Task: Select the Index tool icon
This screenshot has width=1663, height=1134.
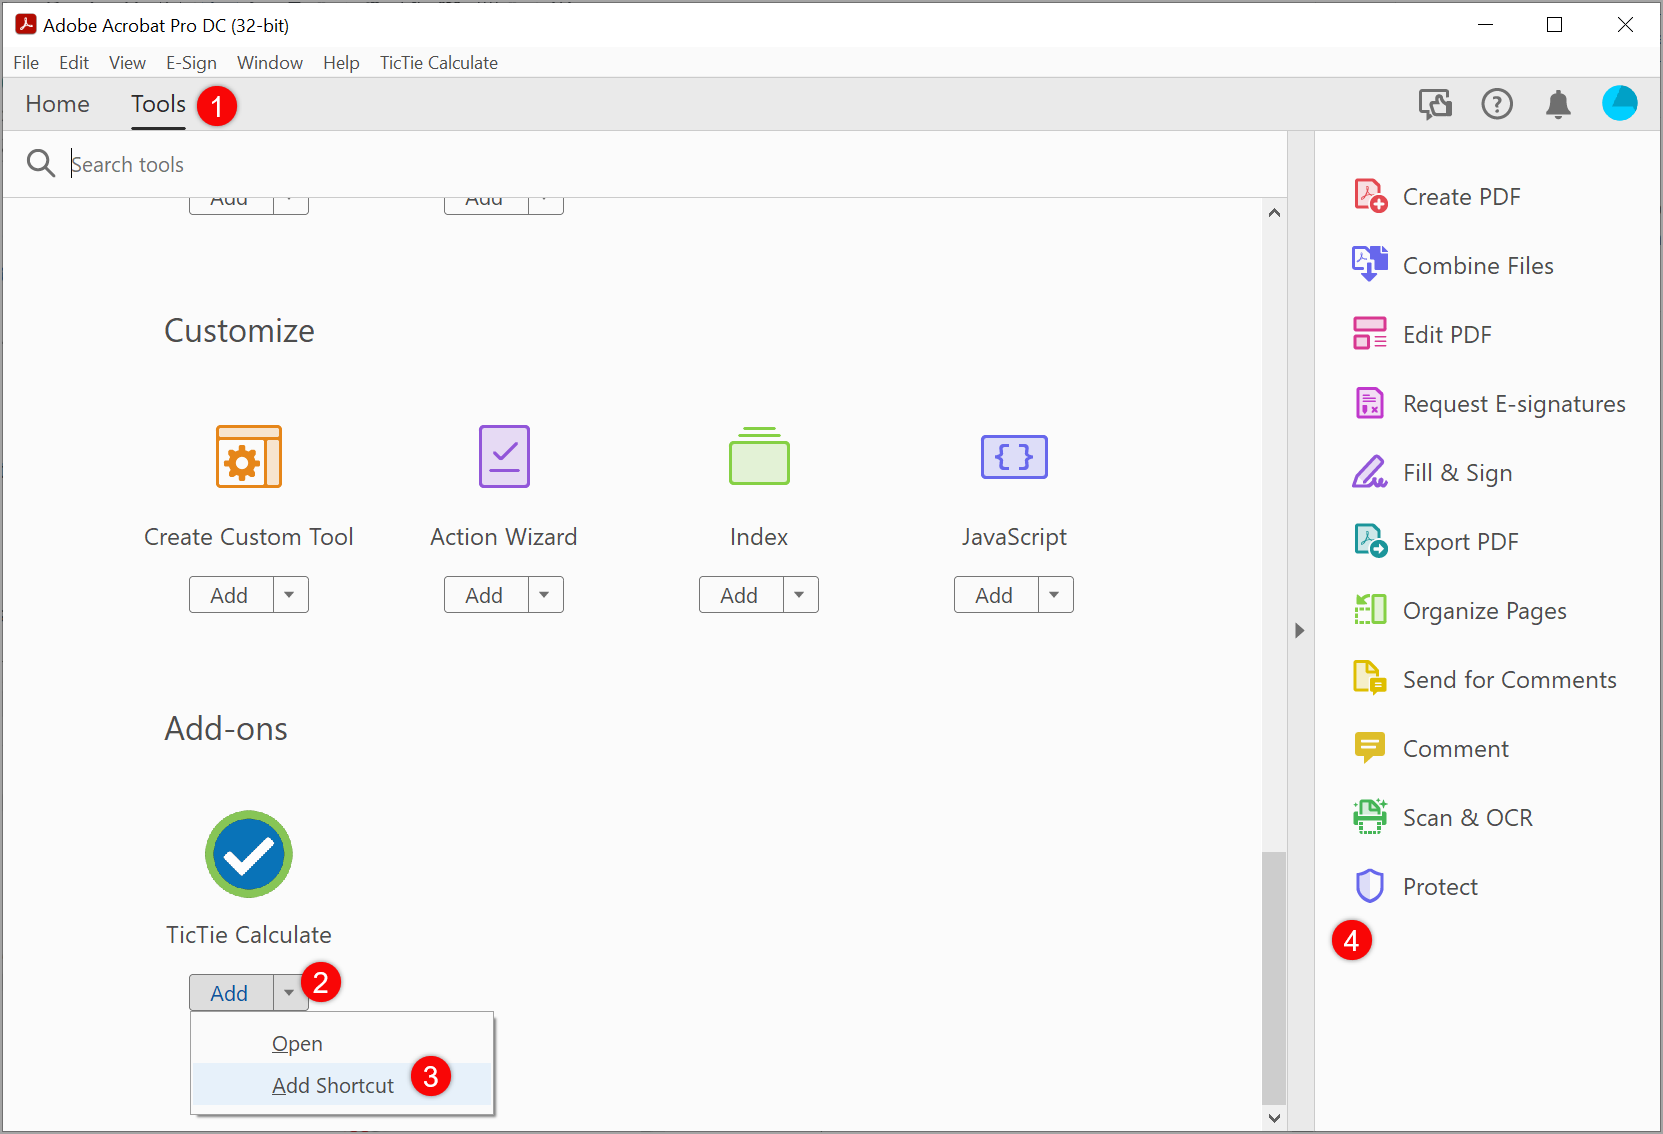Action: pyautogui.click(x=759, y=457)
